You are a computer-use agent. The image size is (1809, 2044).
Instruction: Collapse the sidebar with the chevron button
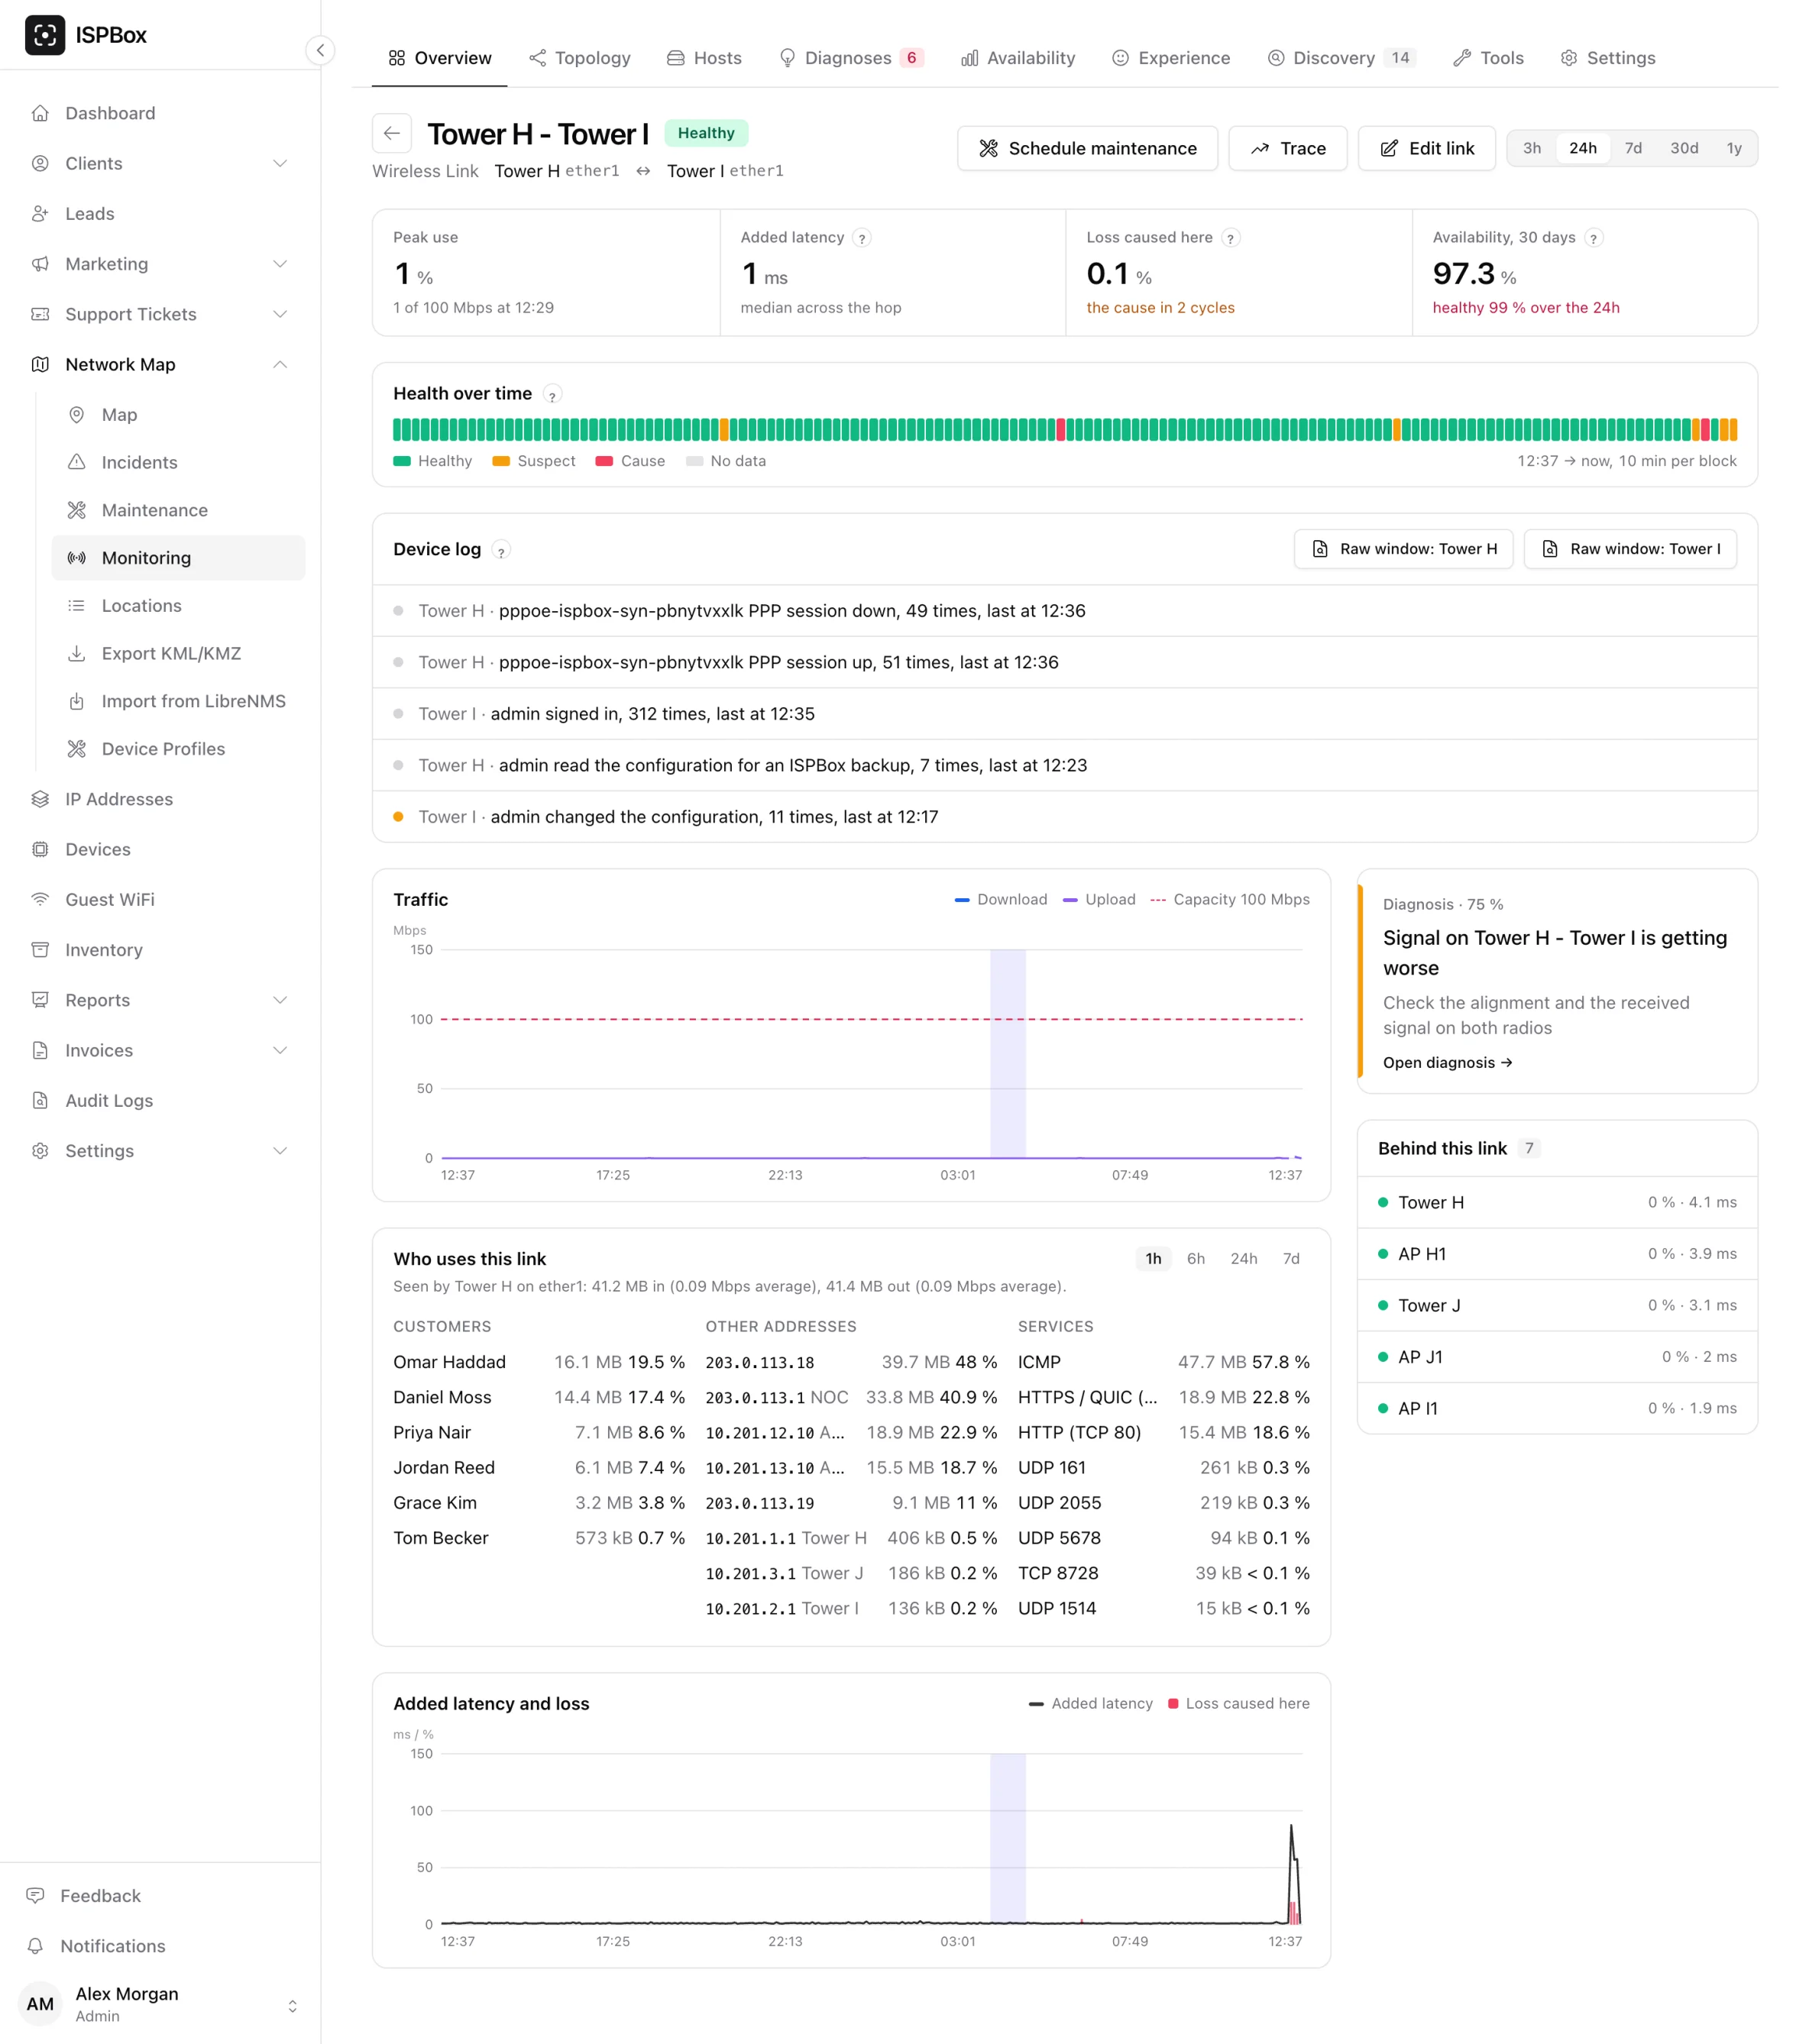click(x=320, y=50)
